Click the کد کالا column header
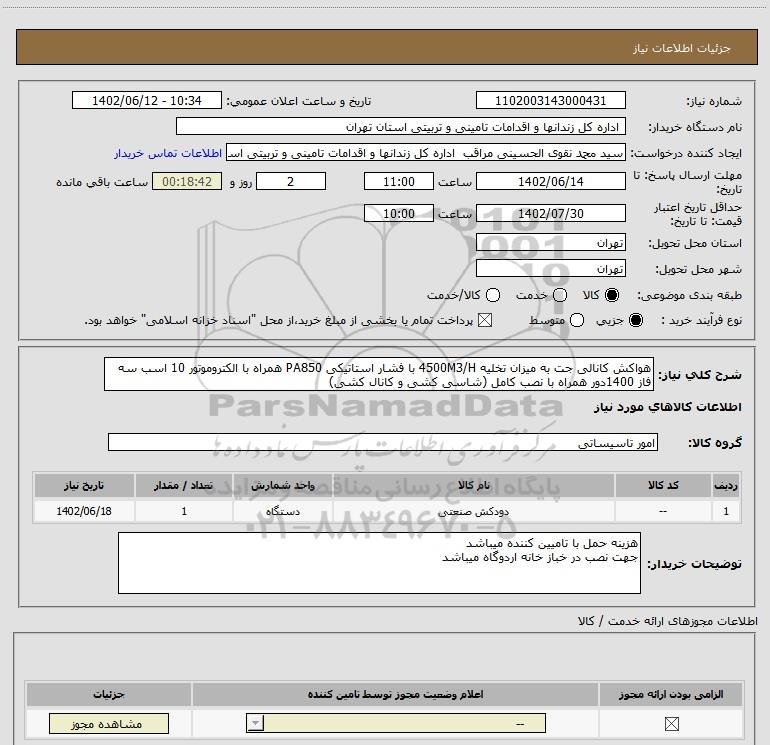Image resolution: width=770 pixels, height=745 pixels. tap(663, 485)
